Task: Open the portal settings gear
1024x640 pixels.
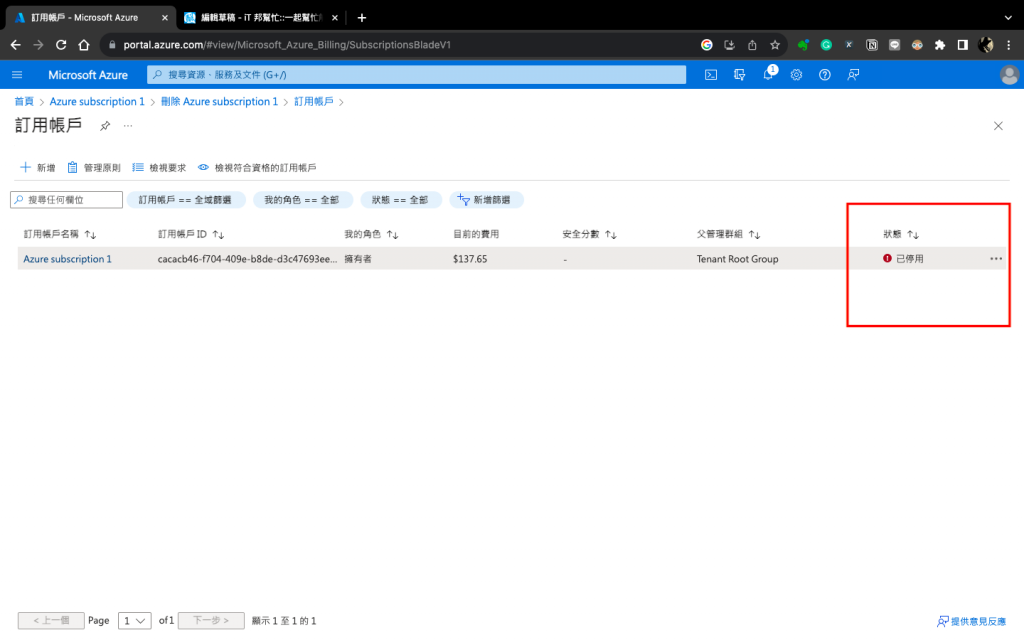Action: pyautogui.click(x=796, y=74)
